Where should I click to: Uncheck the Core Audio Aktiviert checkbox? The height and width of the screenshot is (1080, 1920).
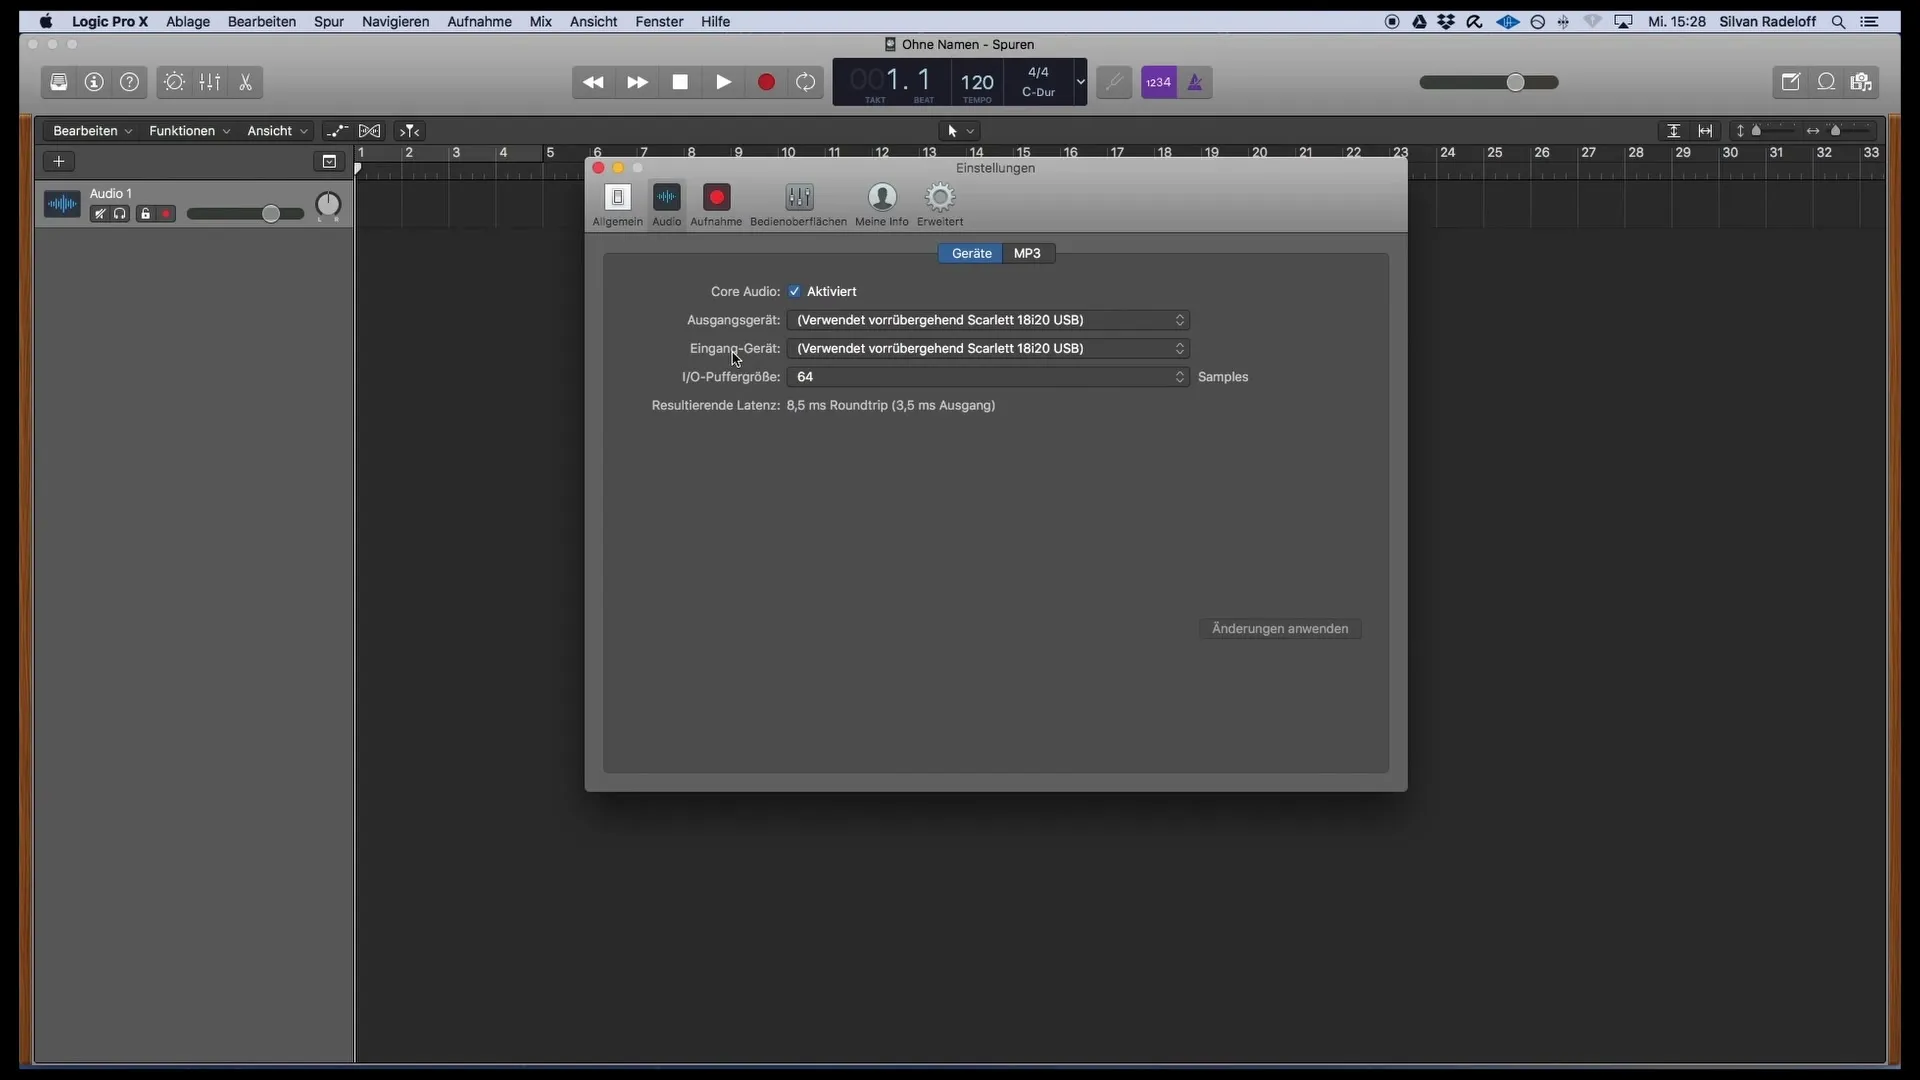(x=795, y=292)
